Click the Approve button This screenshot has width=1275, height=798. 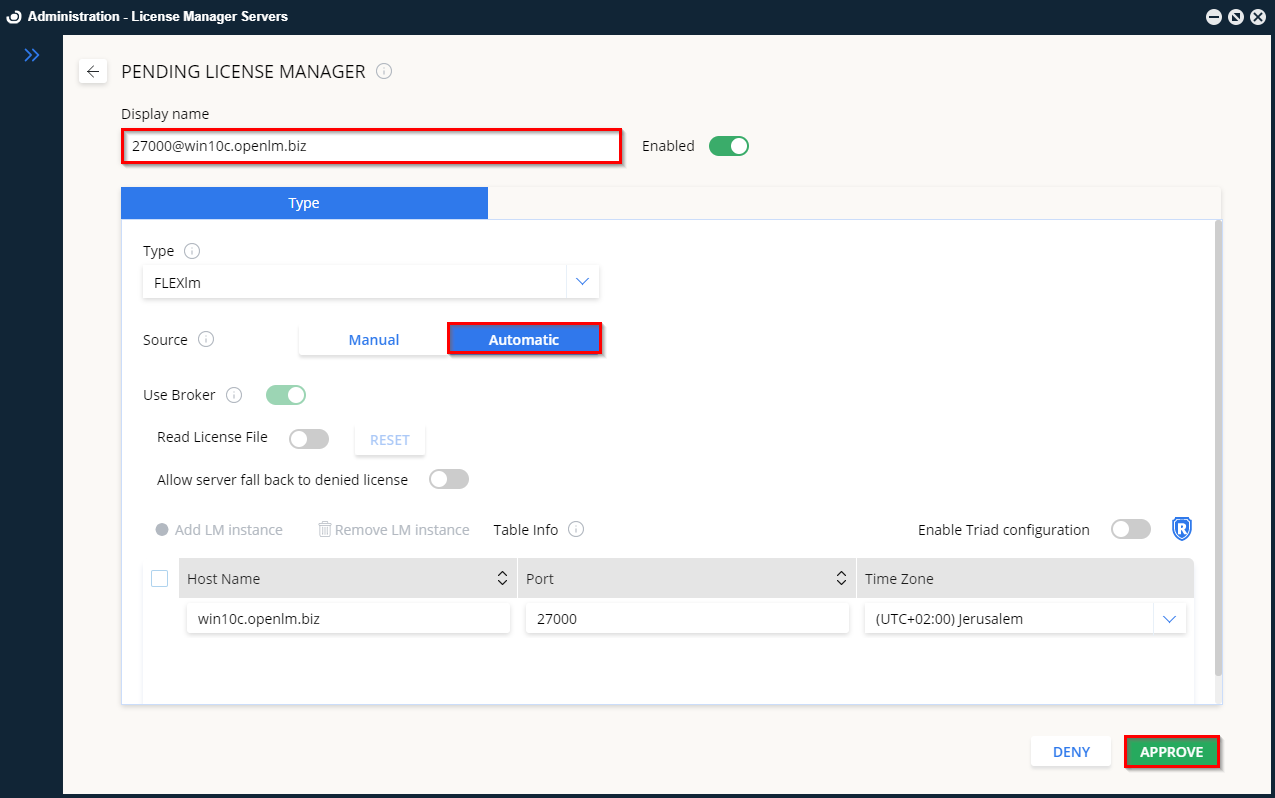1171,752
